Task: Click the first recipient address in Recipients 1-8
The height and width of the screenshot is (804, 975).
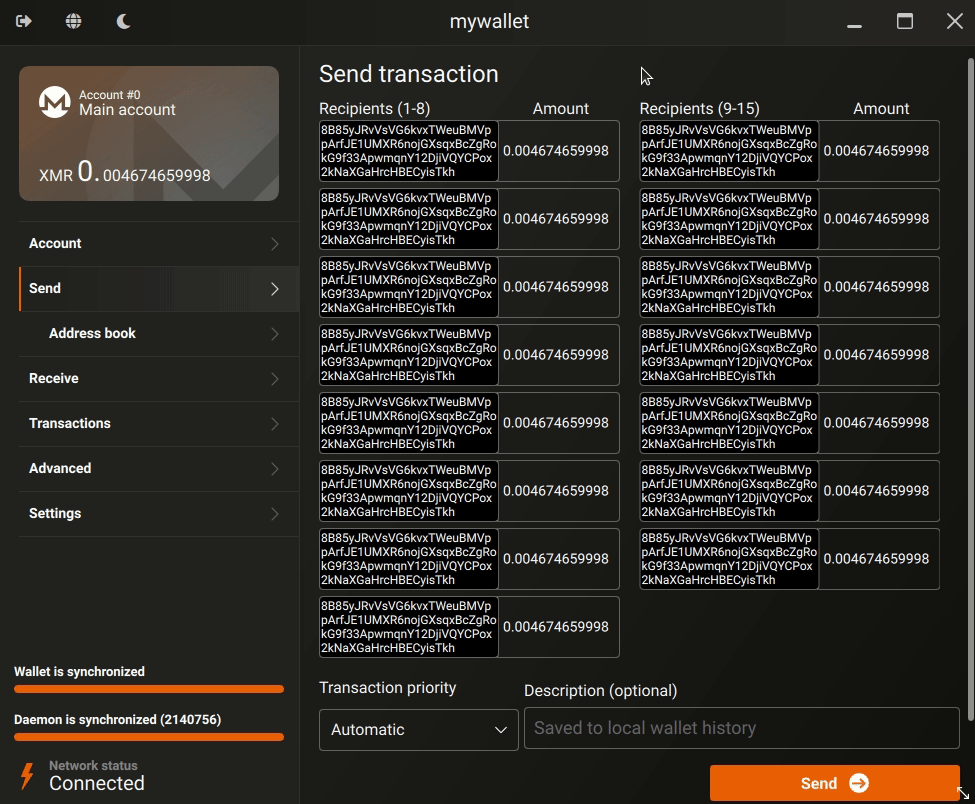Action: (409, 151)
